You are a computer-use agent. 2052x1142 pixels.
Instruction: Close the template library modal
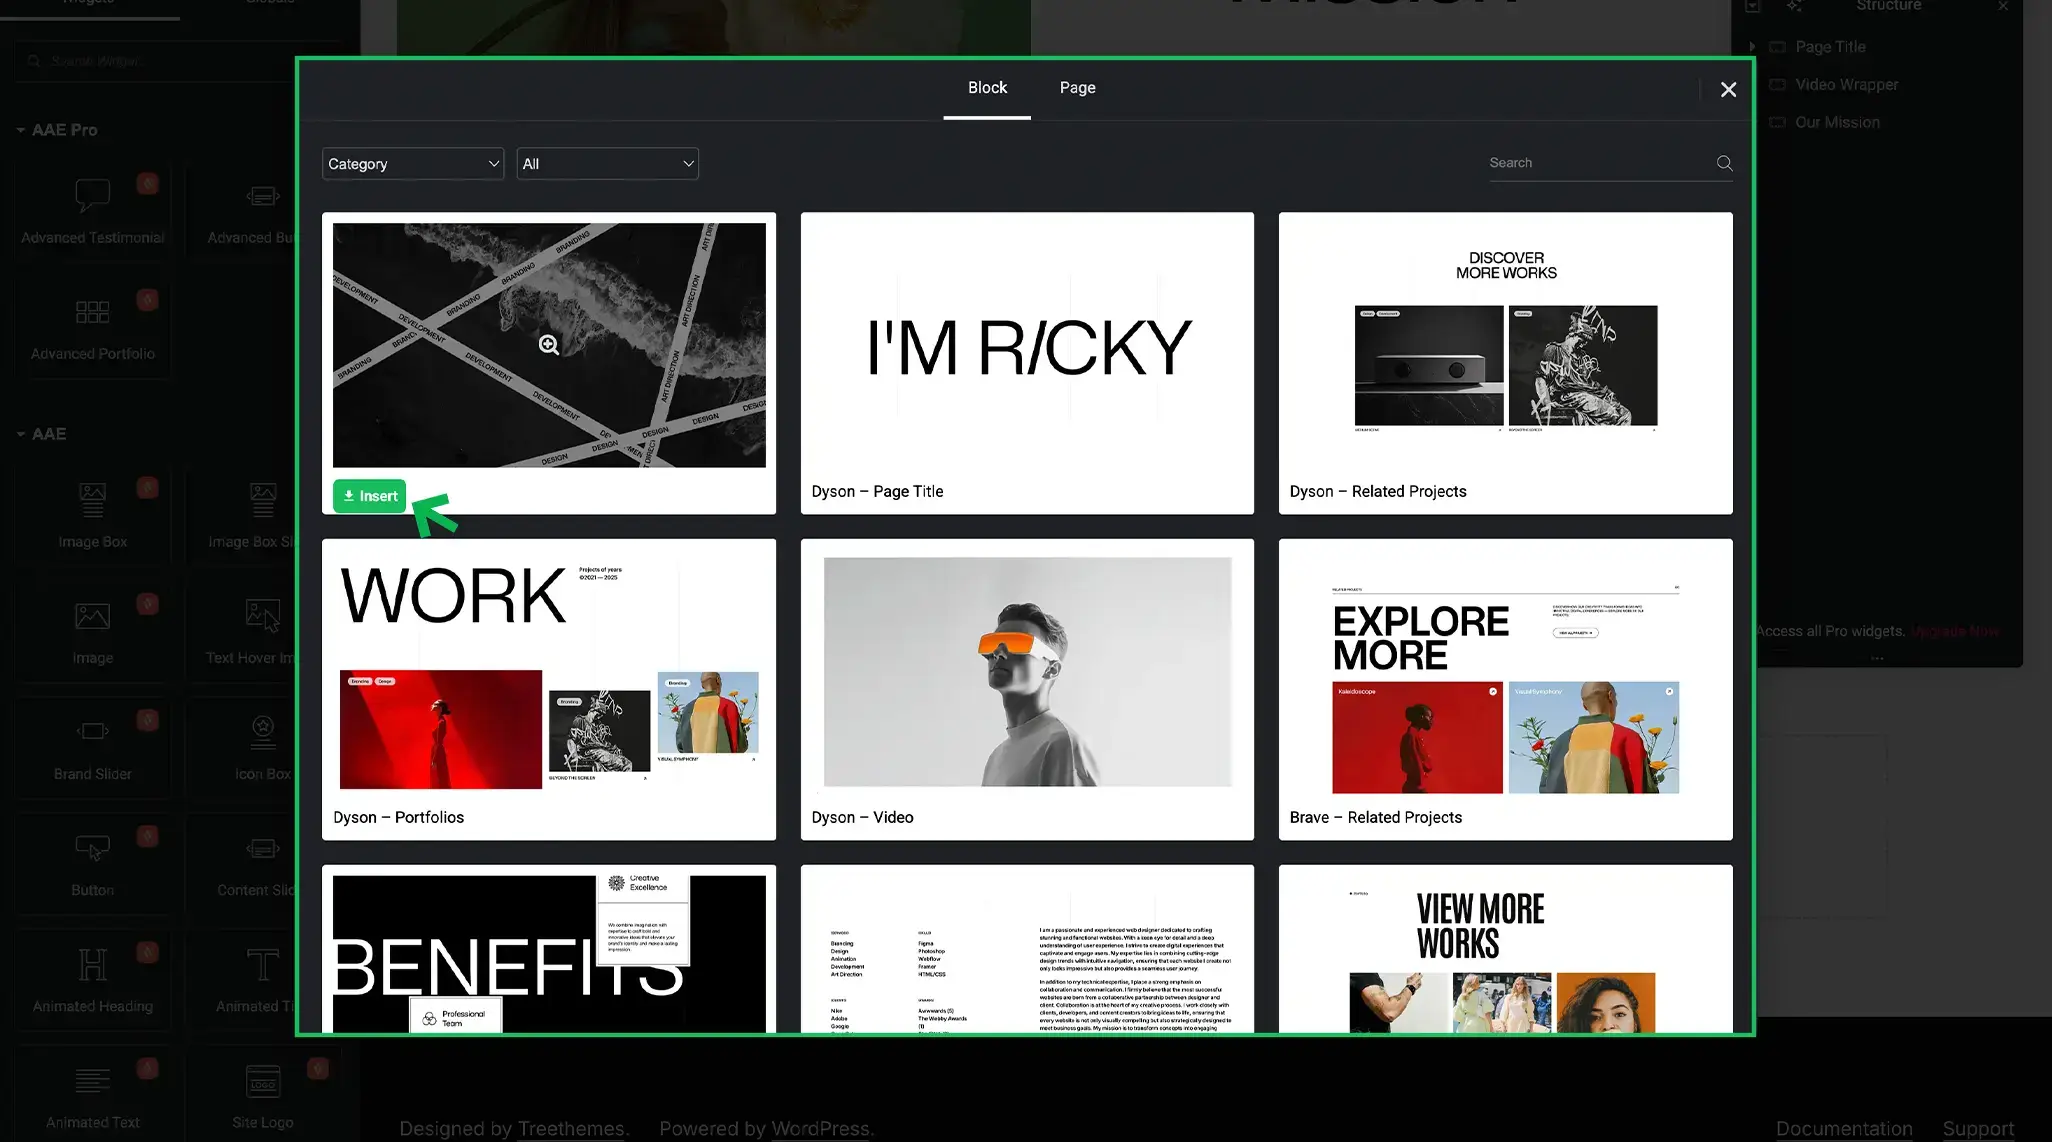1728,90
